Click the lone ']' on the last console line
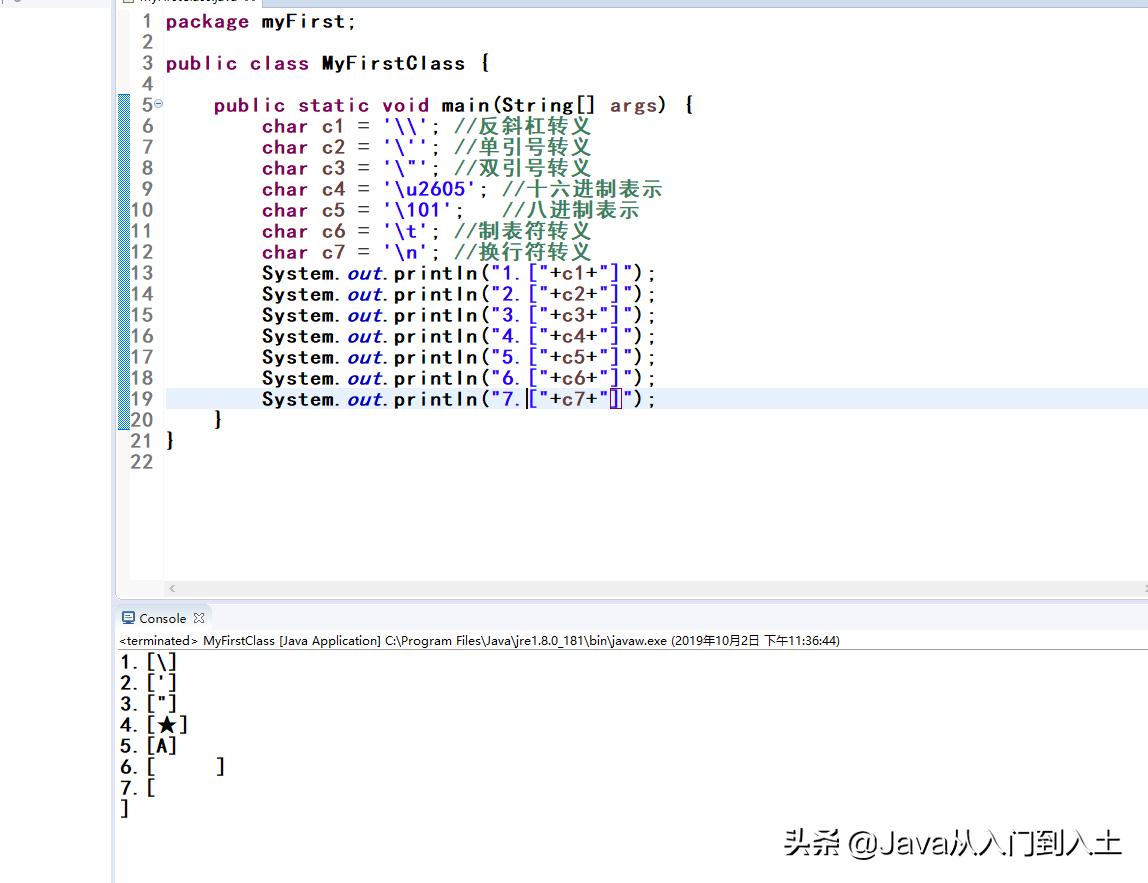The image size is (1148, 883). coord(124,809)
